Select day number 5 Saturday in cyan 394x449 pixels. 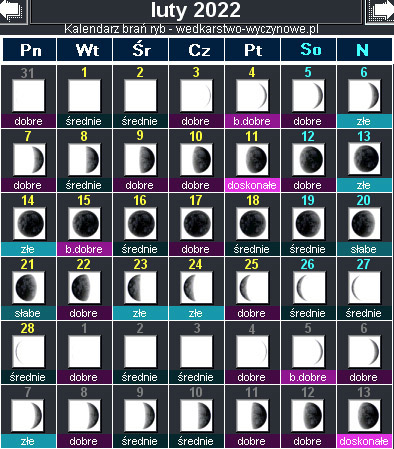pyautogui.click(x=308, y=72)
